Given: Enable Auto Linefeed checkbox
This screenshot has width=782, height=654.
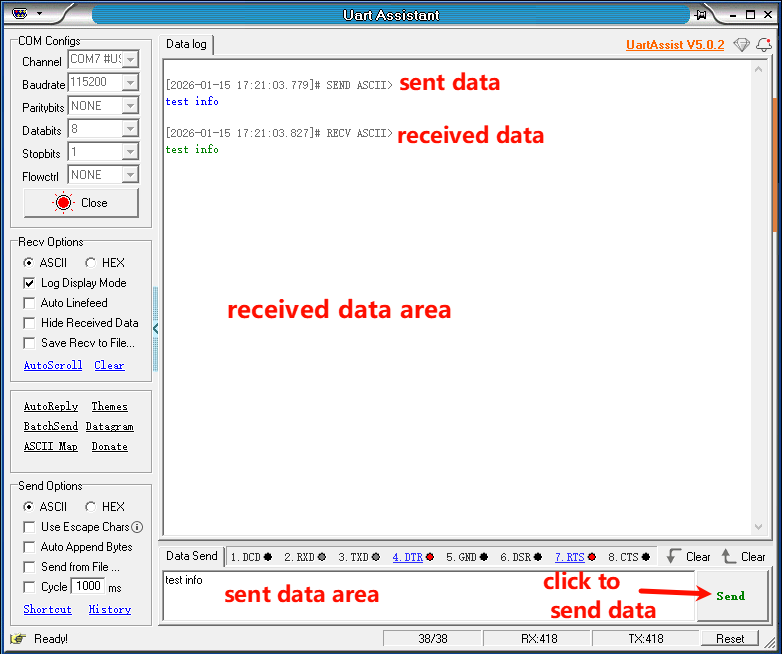Looking at the screenshot, I should (x=29, y=303).
